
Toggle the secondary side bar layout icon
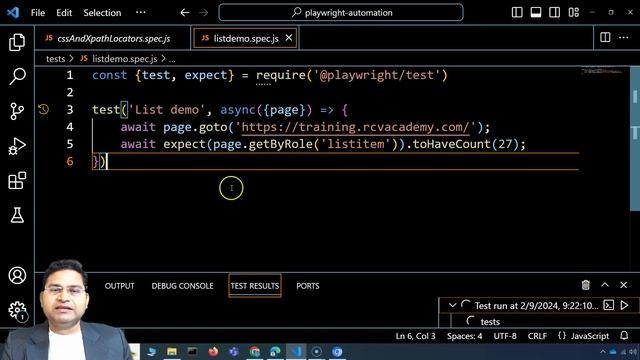555,12
